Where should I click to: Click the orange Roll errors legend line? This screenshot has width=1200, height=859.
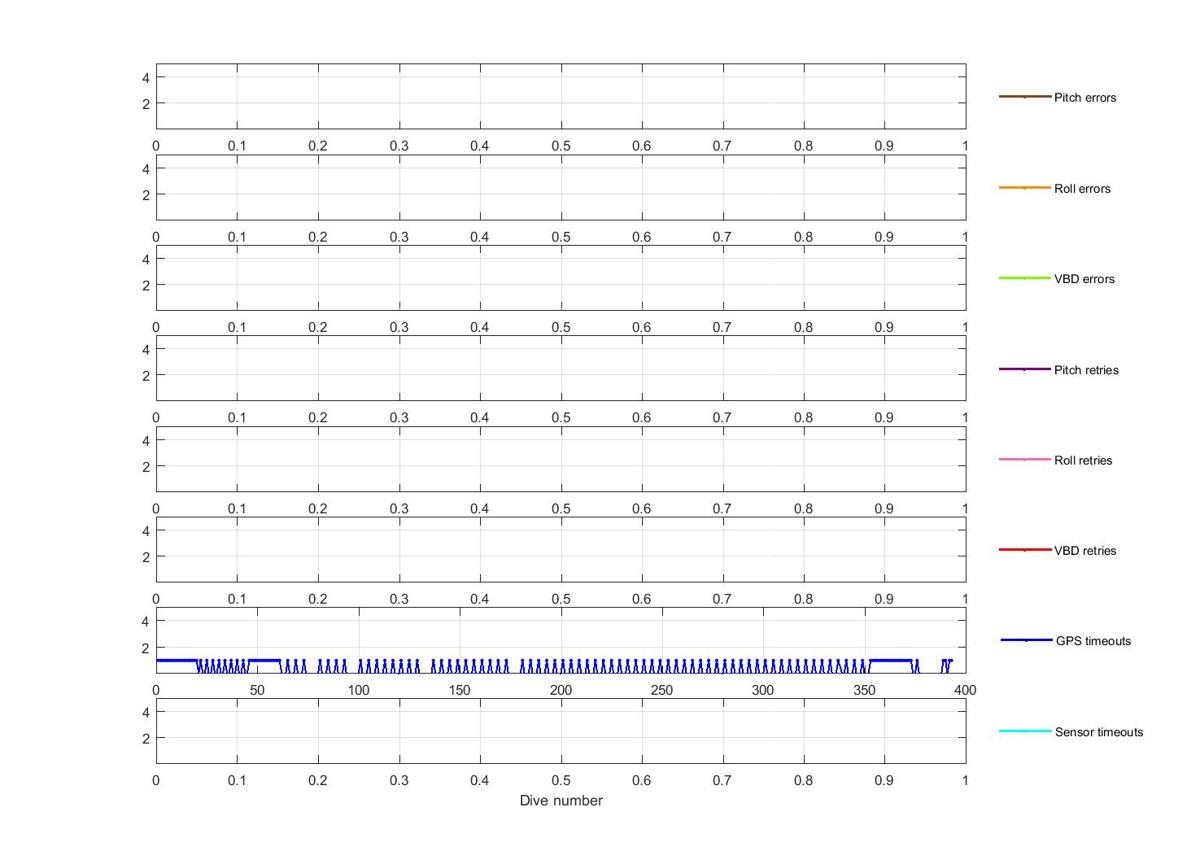1025,188
